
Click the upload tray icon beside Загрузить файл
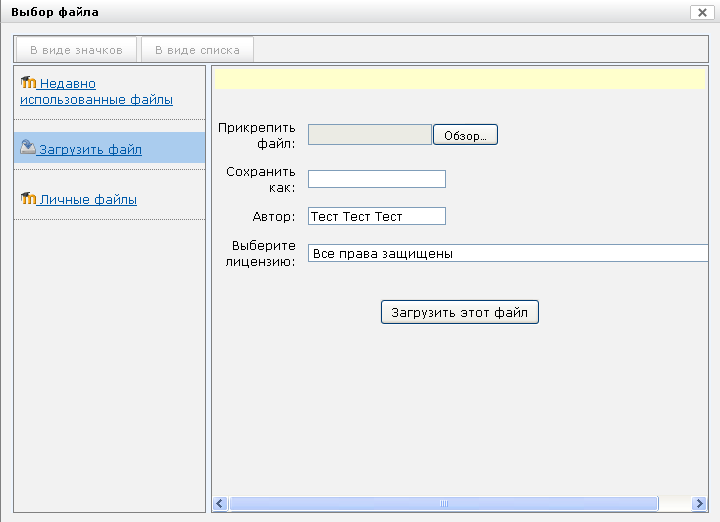(28, 147)
